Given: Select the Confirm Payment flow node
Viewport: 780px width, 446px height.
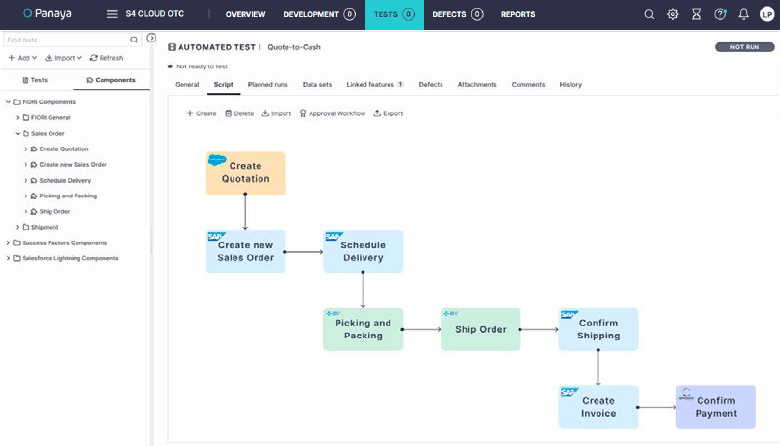Looking at the screenshot, I should [716, 407].
